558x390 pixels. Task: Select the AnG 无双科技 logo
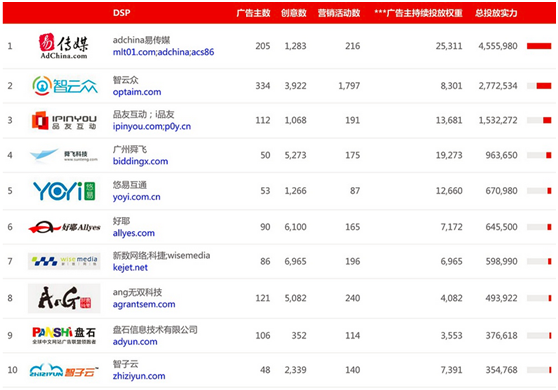pos(64,298)
